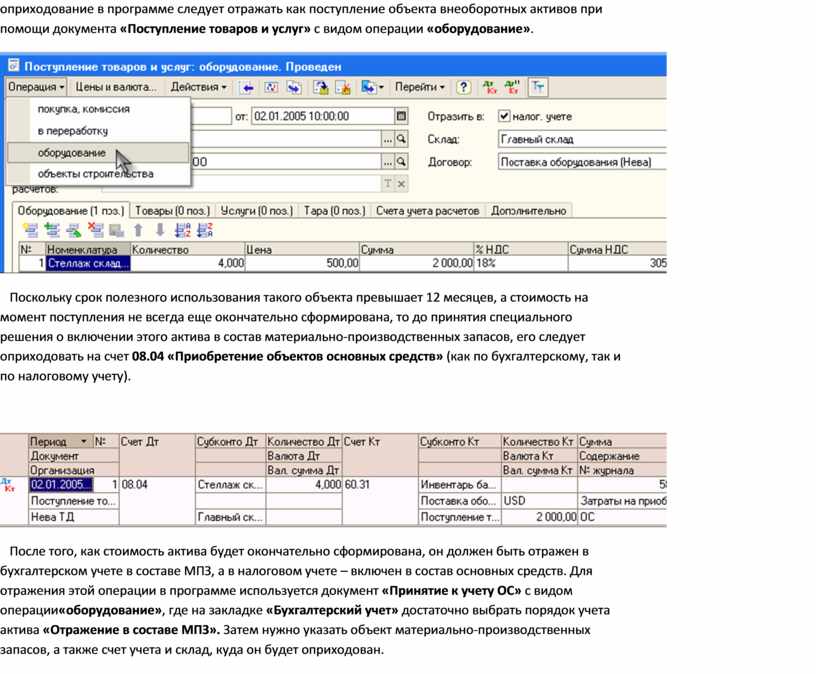The width and height of the screenshot is (816, 674).
Task: Click the document date field 02.01.2005 10:00:00
Action: [x=323, y=116]
